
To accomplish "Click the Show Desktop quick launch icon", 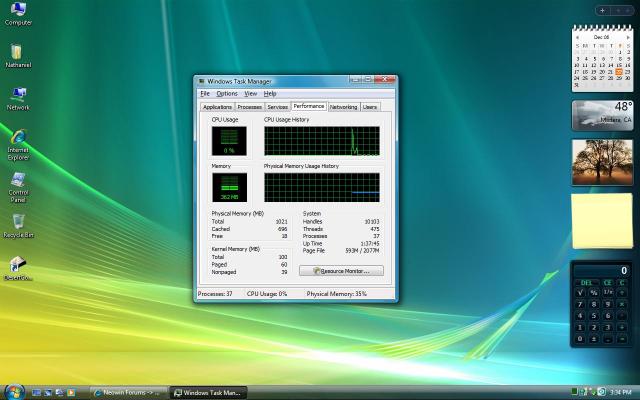I will click(36, 393).
